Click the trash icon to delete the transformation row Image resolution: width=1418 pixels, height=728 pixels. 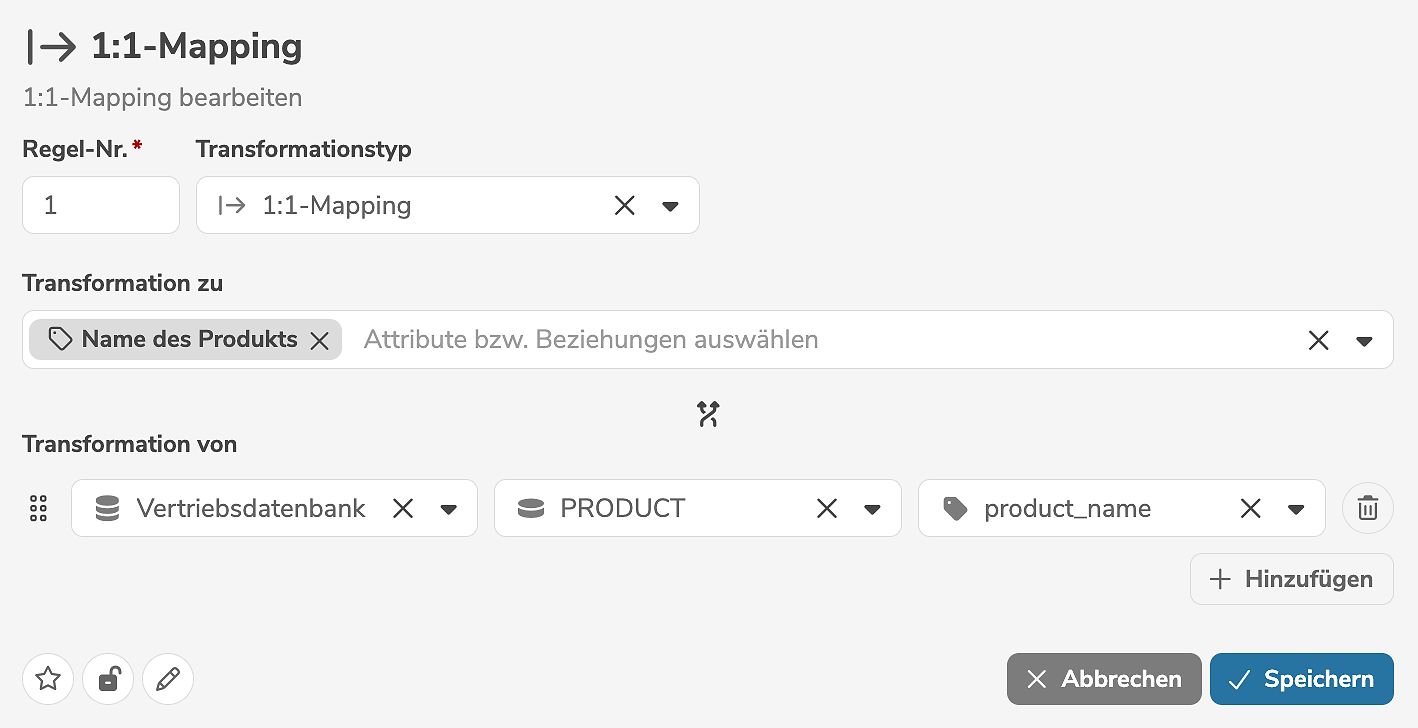(x=1367, y=508)
